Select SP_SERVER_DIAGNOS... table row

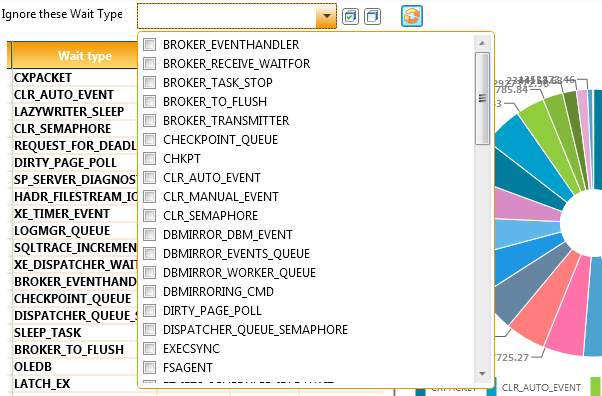click(75, 179)
